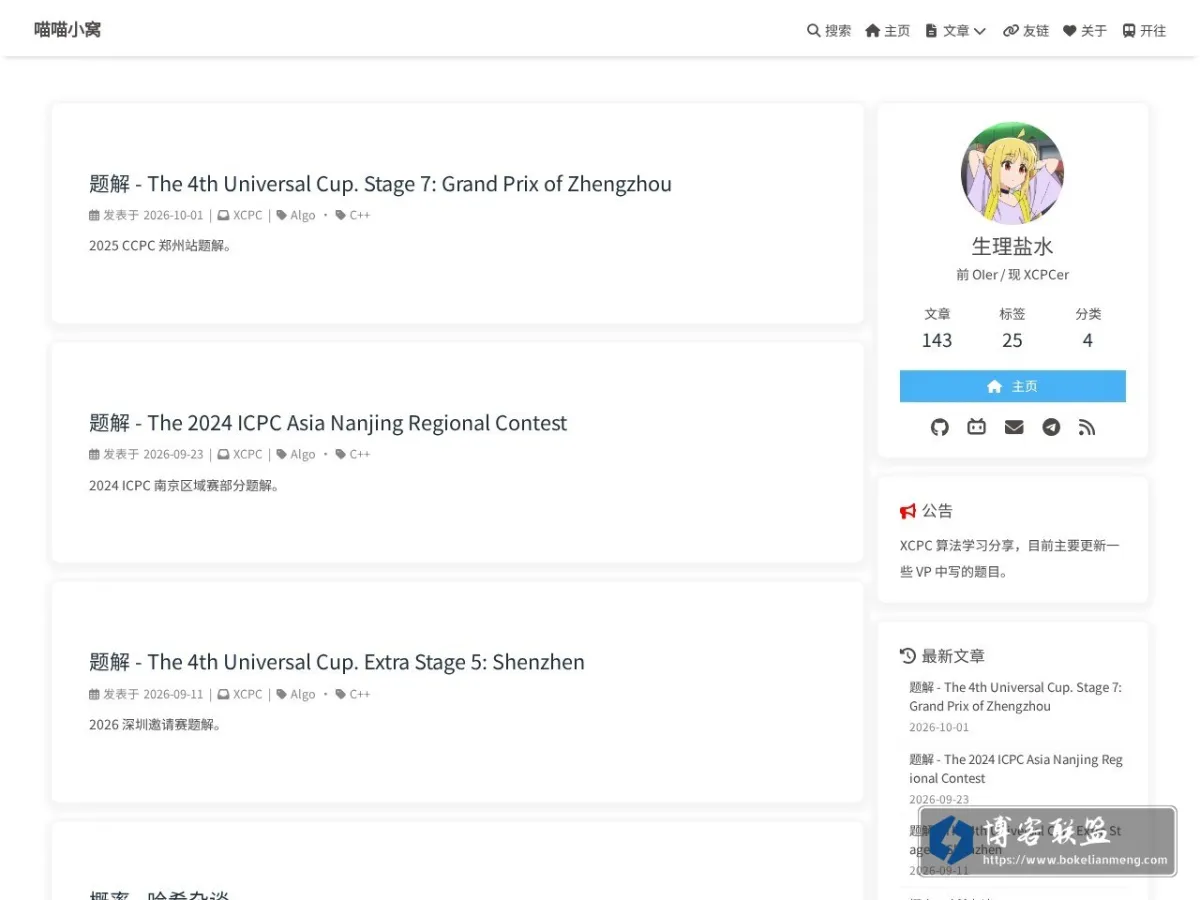Open the 2024 ICPC Asia Nanjing post title
Viewport: 1200px width, 900px height.
[328, 423]
